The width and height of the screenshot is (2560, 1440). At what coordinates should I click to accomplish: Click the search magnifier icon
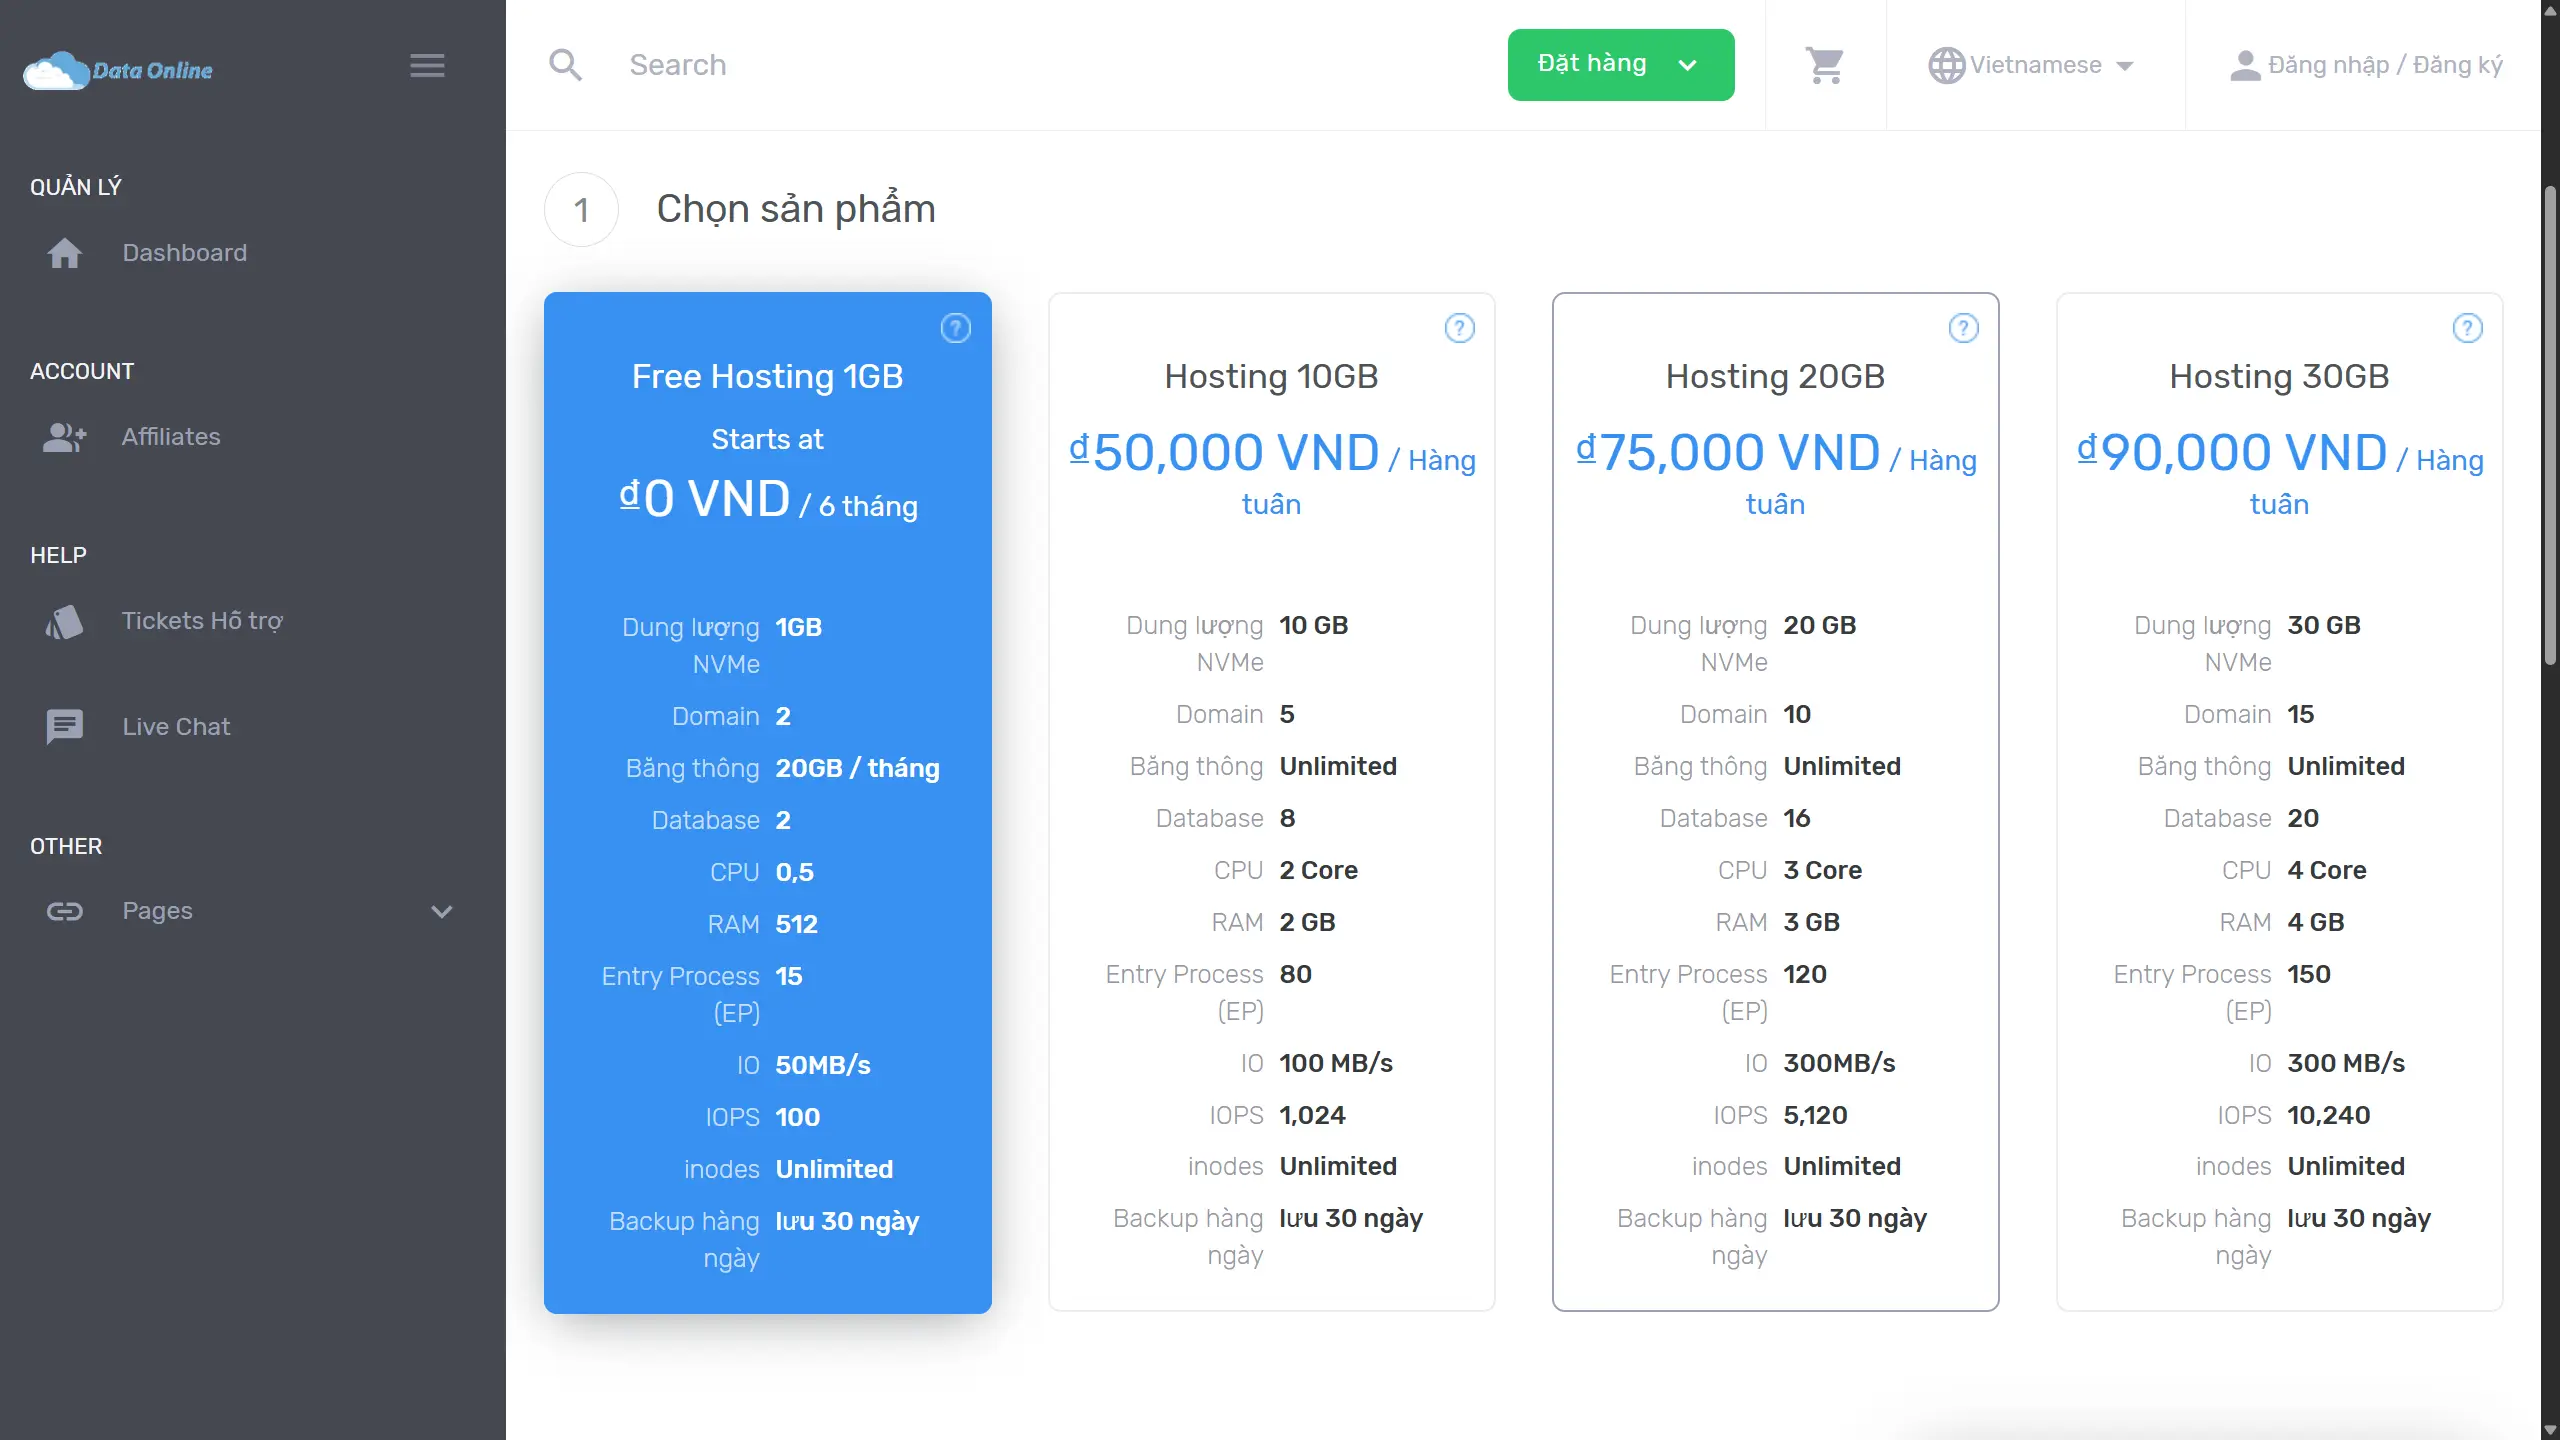[565, 65]
